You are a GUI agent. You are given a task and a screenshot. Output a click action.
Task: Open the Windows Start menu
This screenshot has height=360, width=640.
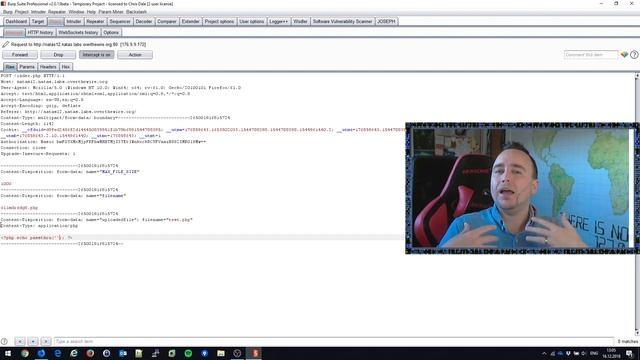[x=8, y=353]
